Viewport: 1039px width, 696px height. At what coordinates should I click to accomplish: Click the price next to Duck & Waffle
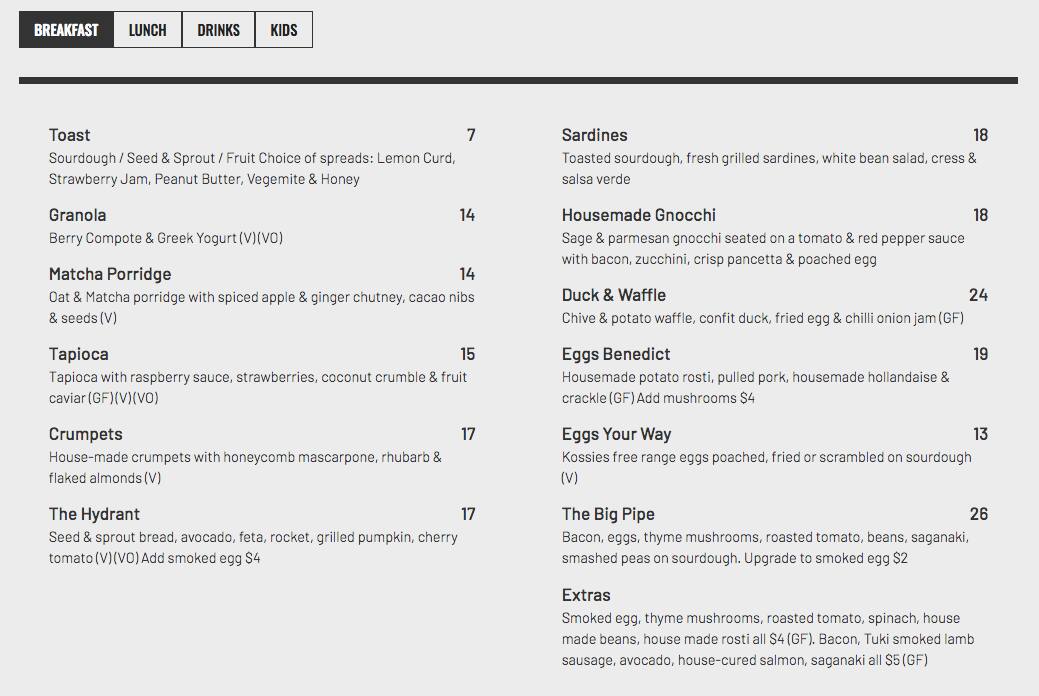(x=980, y=295)
